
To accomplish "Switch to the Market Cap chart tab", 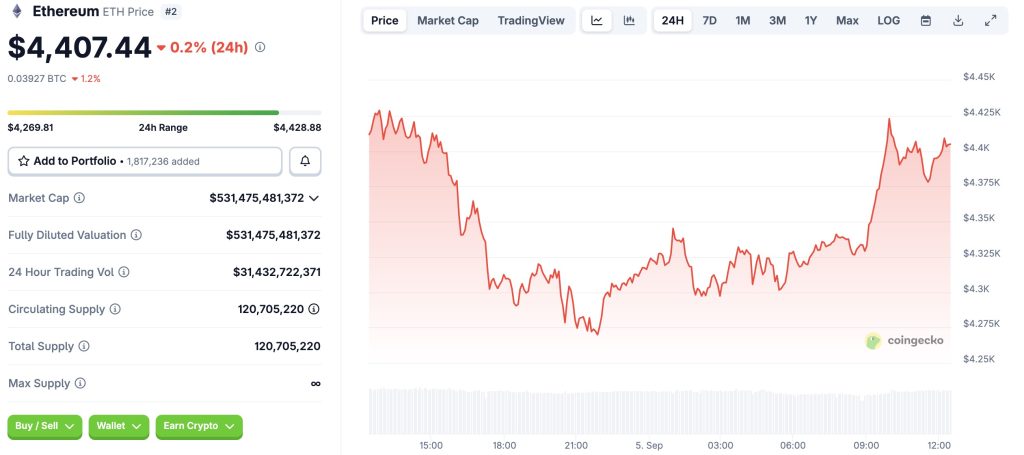I will pos(448,20).
